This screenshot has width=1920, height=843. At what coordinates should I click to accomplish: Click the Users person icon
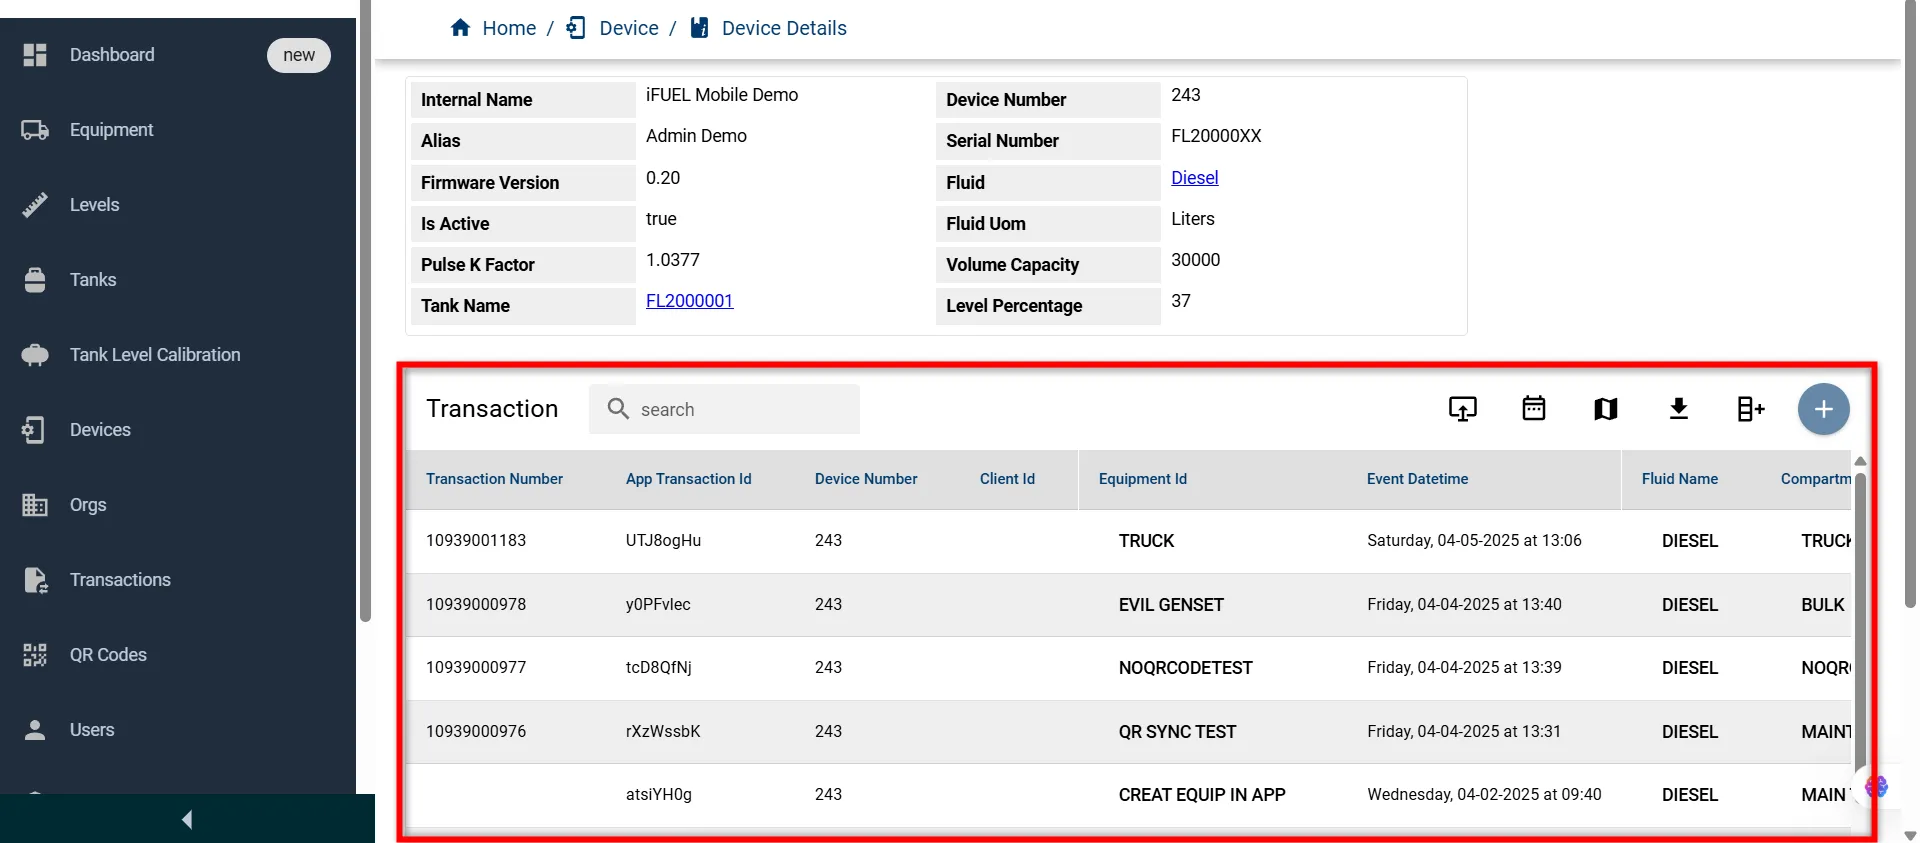tap(35, 730)
